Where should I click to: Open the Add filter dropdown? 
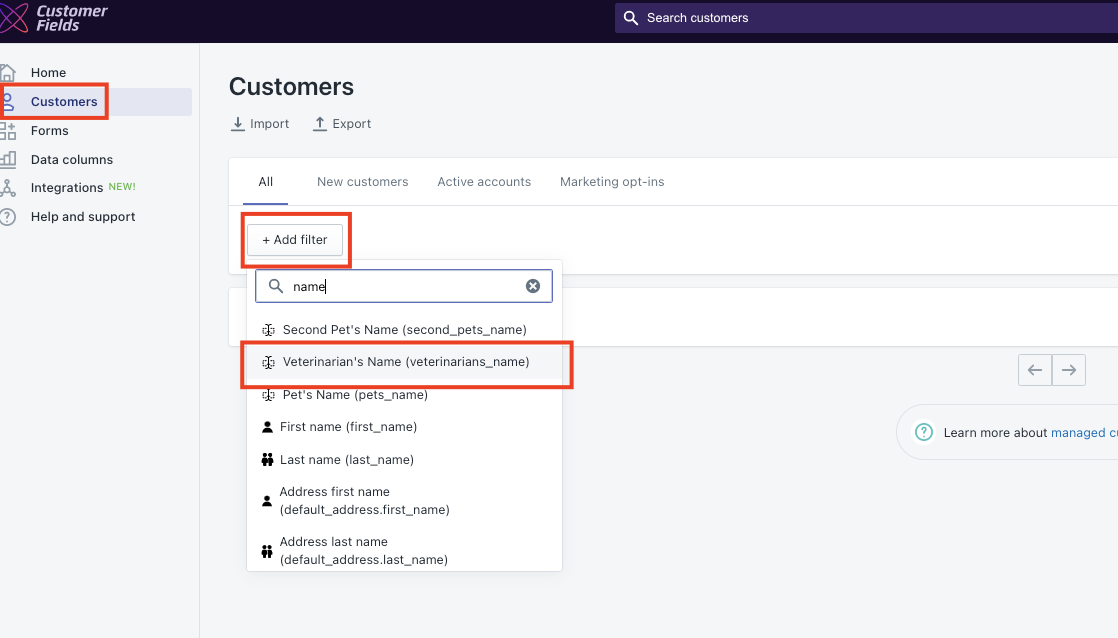(x=295, y=240)
